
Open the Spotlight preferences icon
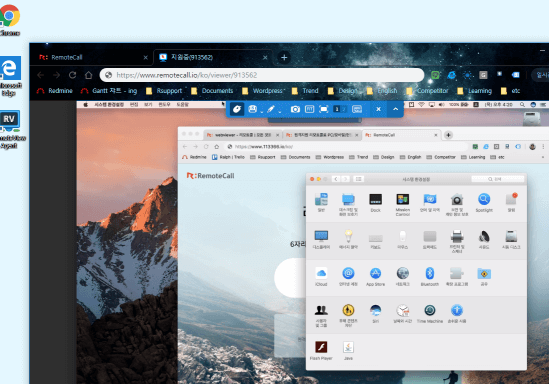click(484, 203)
